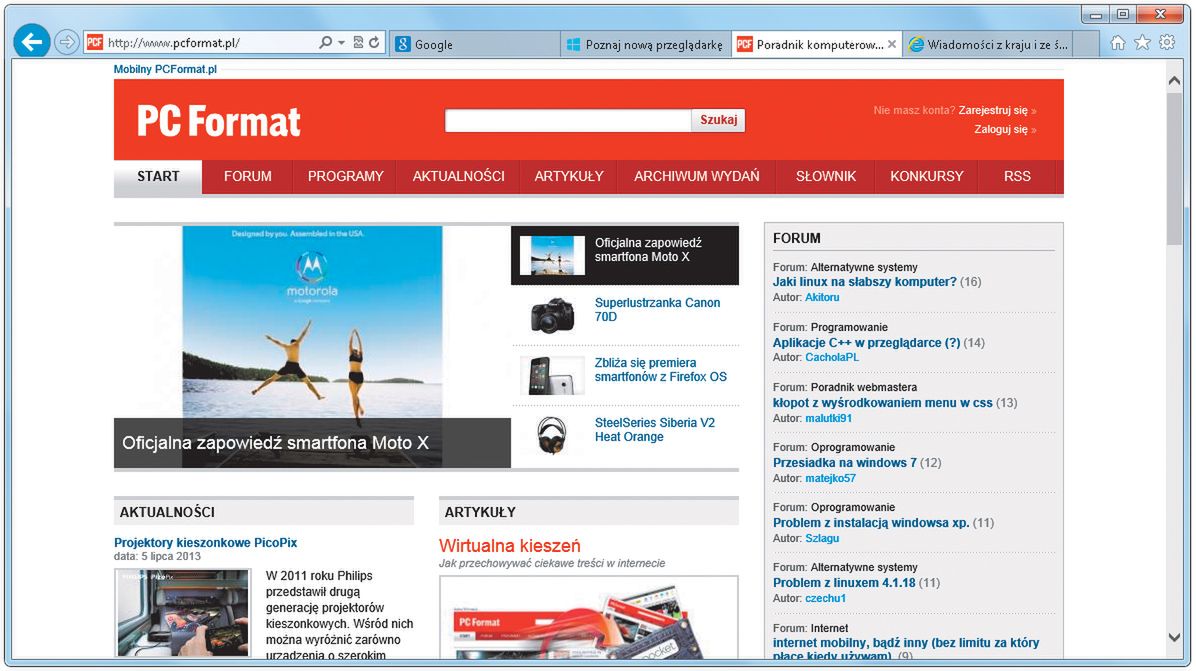Click the Oficjalna zapowiedź smartfona Moto X caption
The height and width of the screenshot is (671, 1196).
275,443
